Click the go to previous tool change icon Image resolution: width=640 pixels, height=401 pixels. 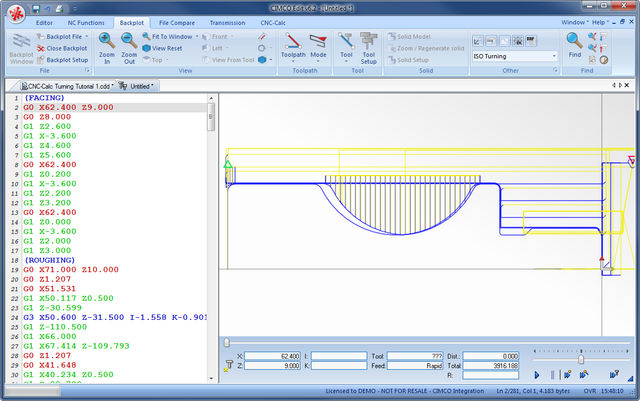[604, 48]
